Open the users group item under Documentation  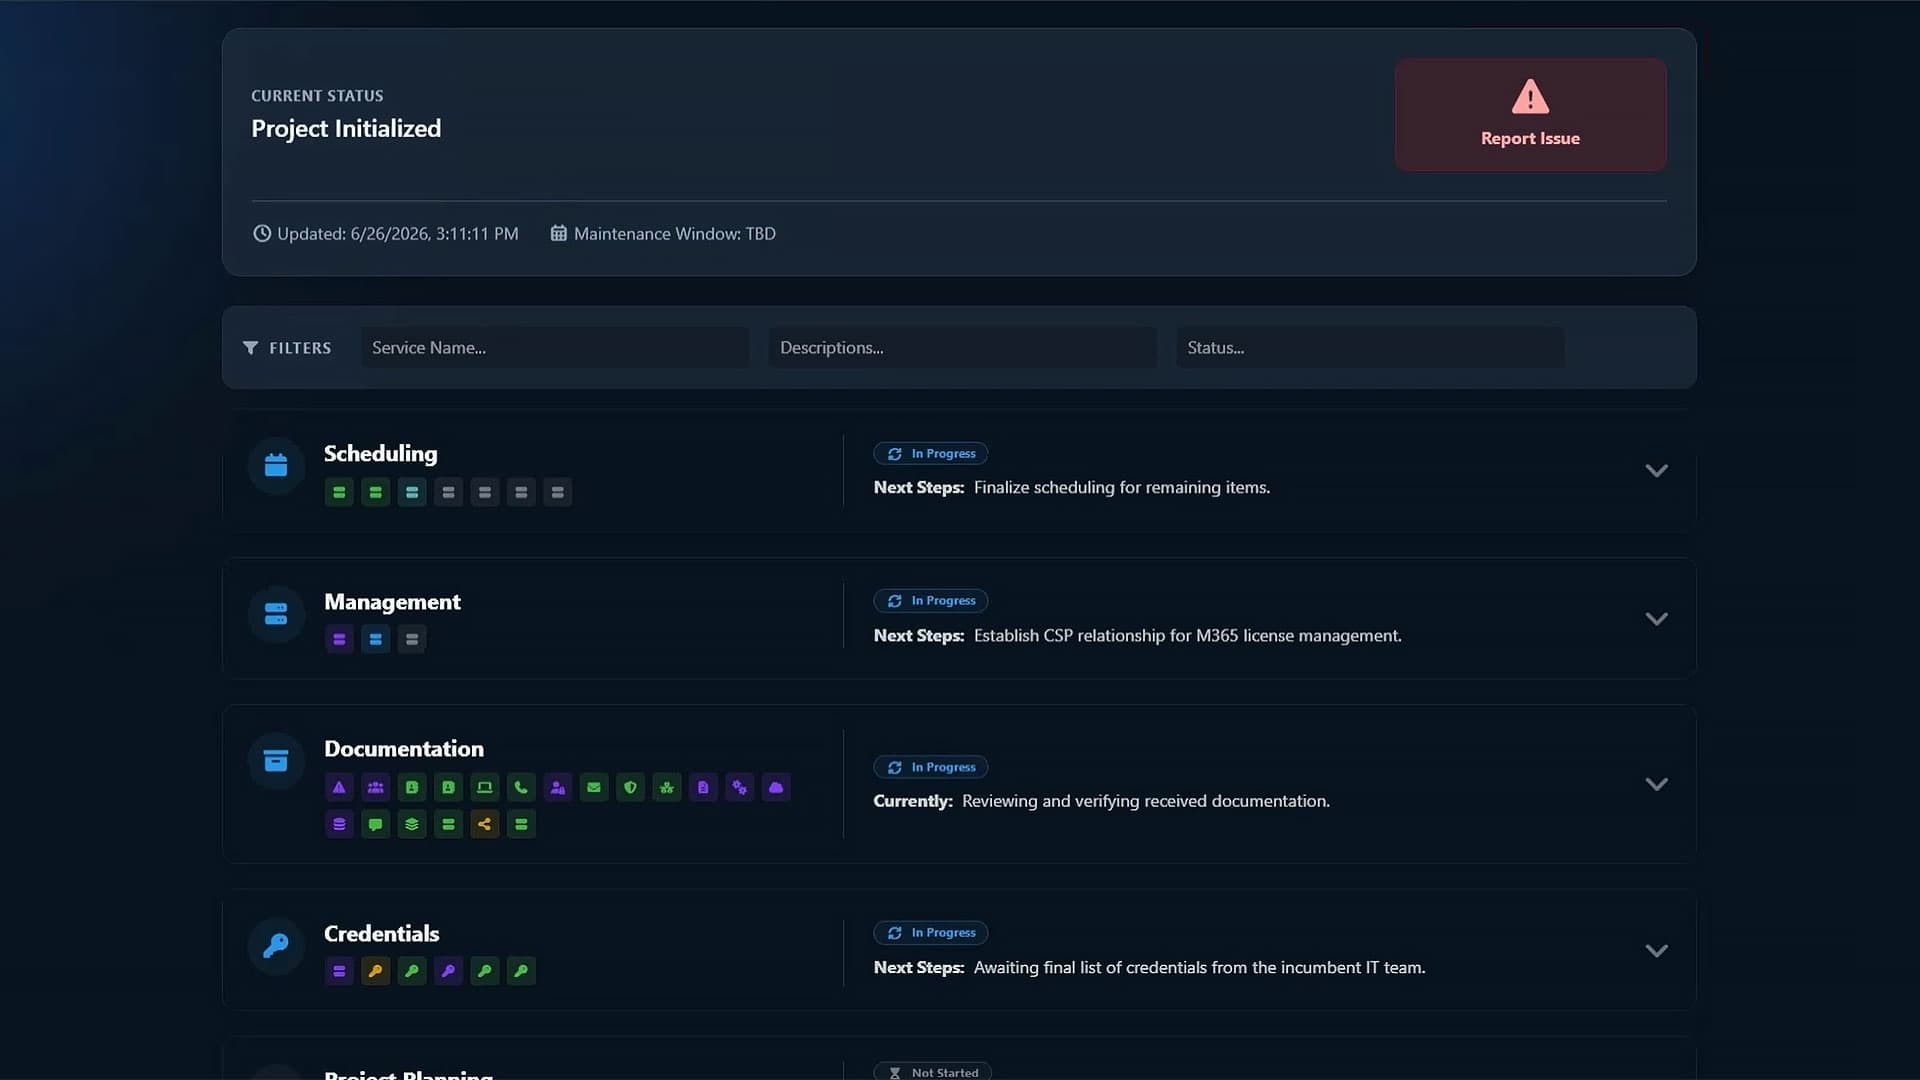[x=376, y=788]
